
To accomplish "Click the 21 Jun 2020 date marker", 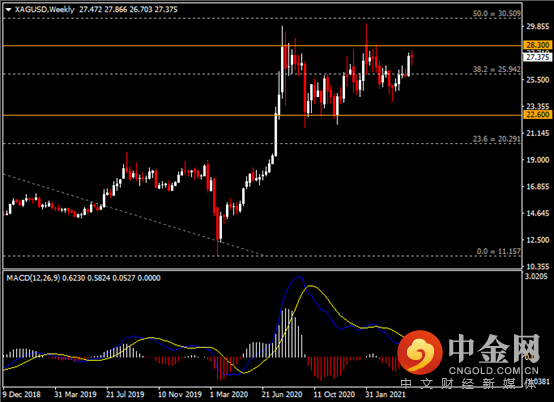I will tap(282, 394).
